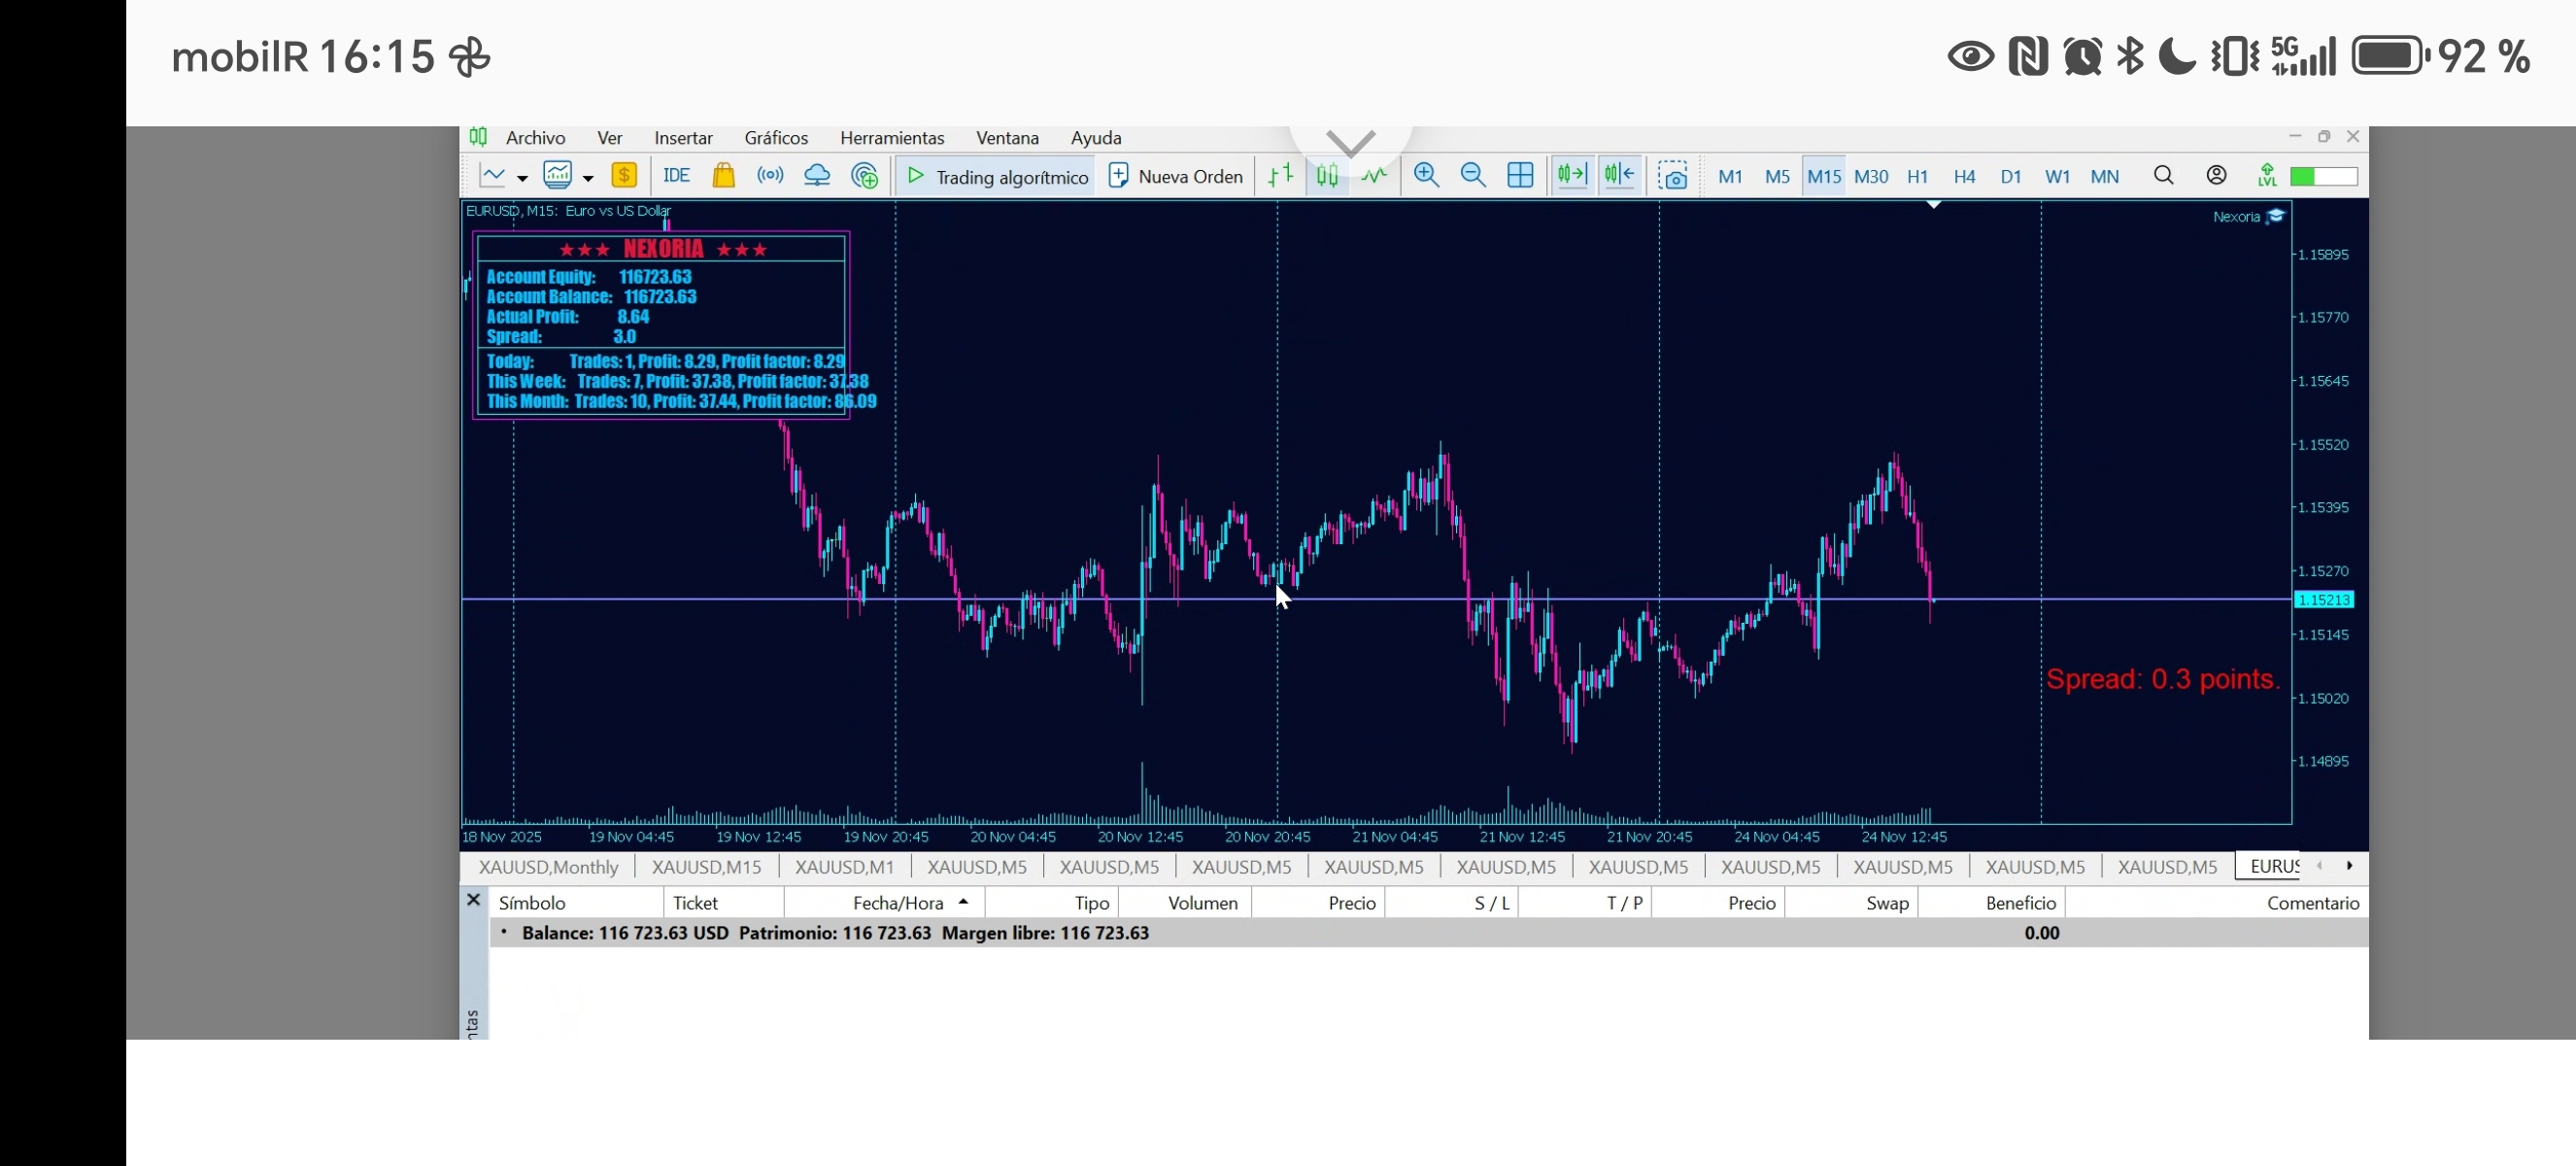This screenshot has width=2576, height=1166.
Task: Arrange charts with tile windows icon
Action: click(x=1520, y=176)
